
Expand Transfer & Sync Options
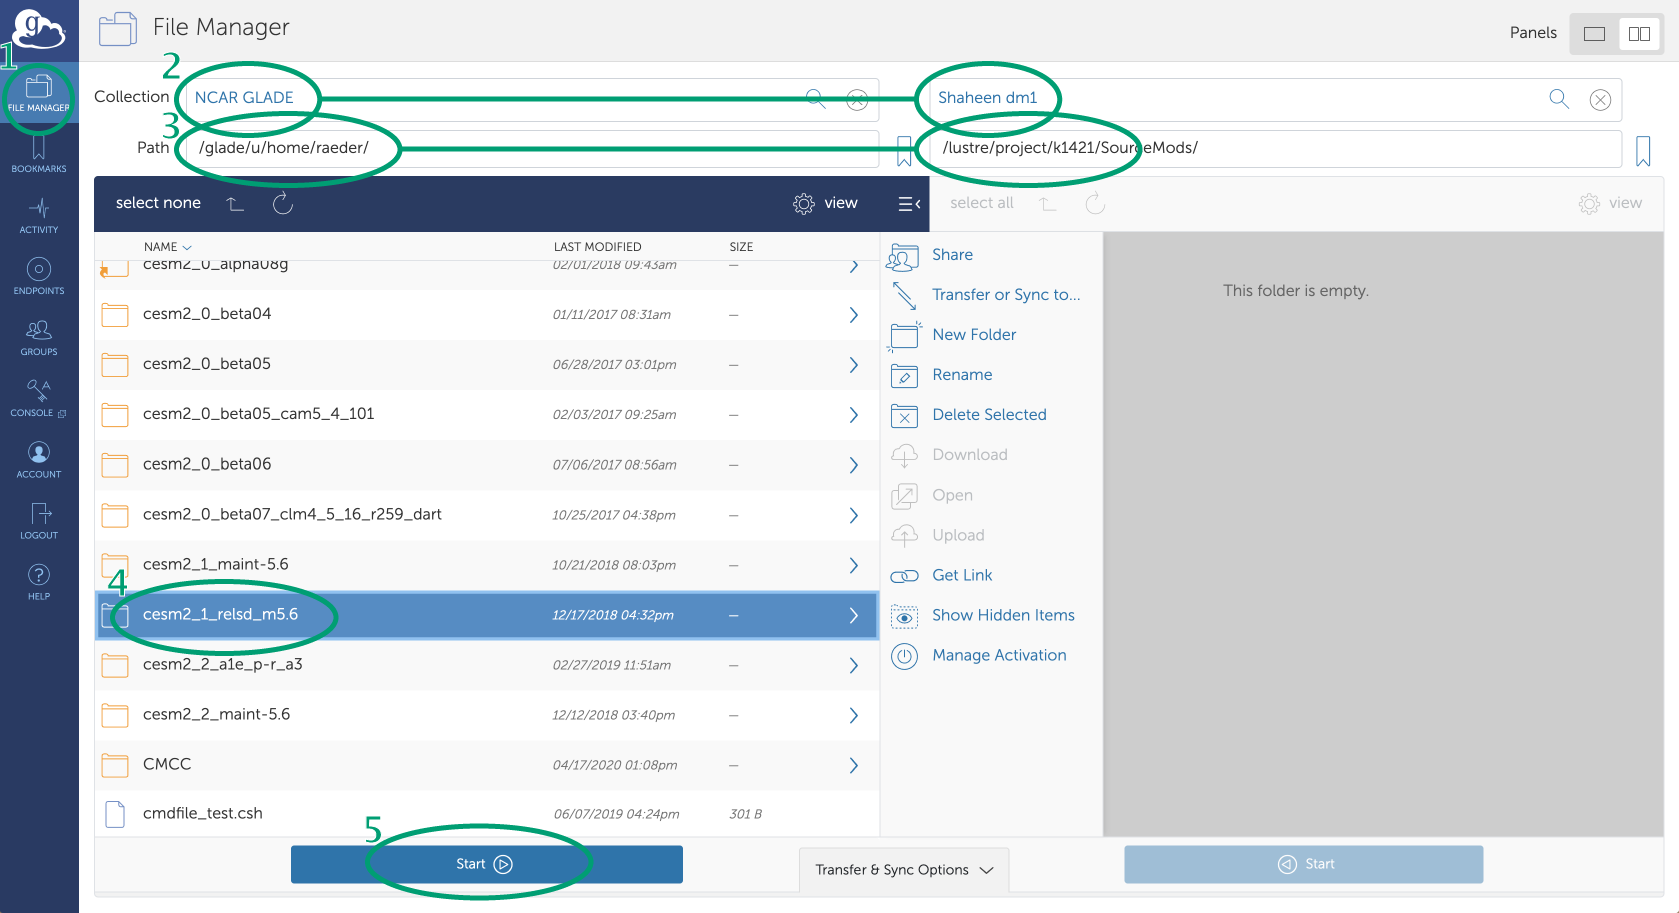pyautogui.click(x=904, y=870)
